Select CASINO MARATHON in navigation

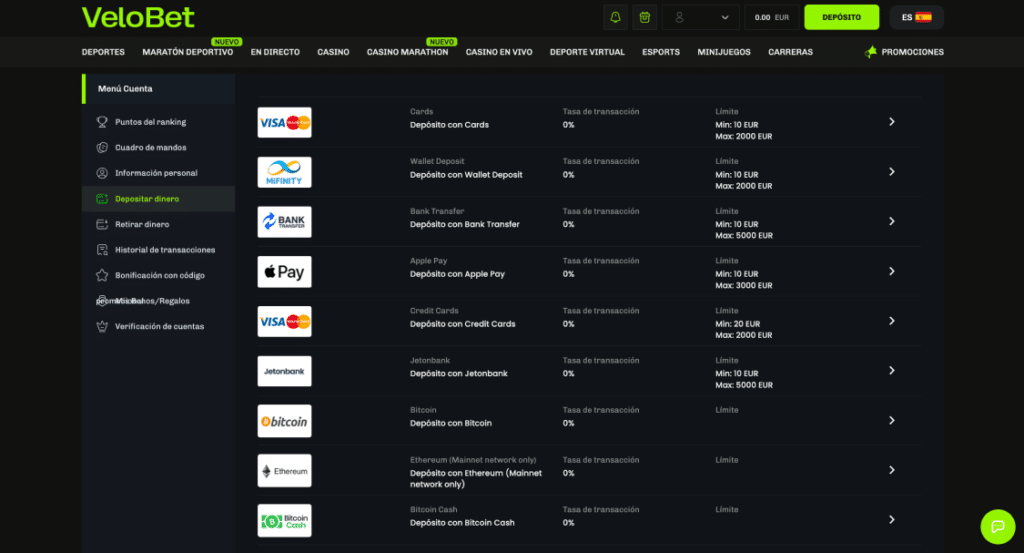click(x=408, y=52)
